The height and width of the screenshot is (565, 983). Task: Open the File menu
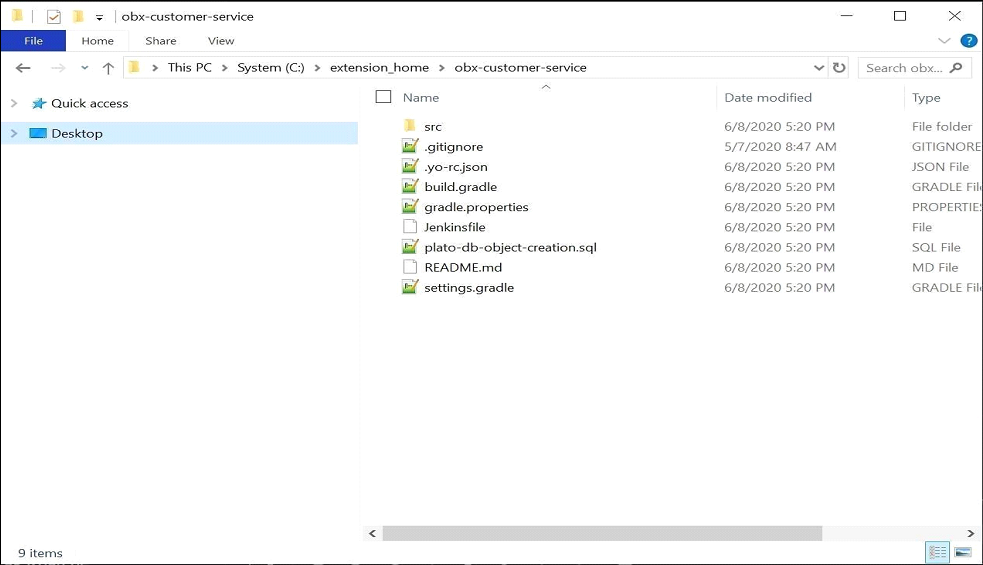pos(33,41)
